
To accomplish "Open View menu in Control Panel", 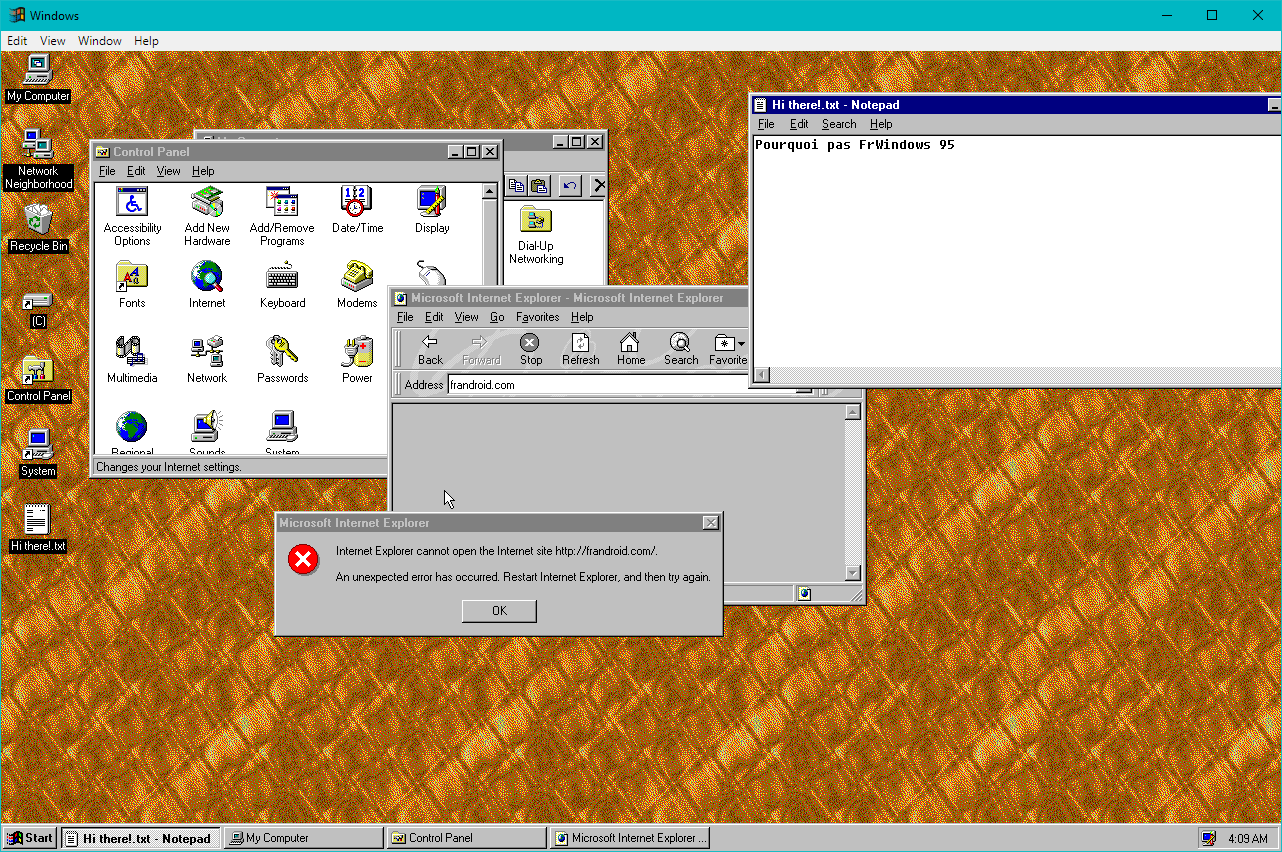I will pos(169,171).
